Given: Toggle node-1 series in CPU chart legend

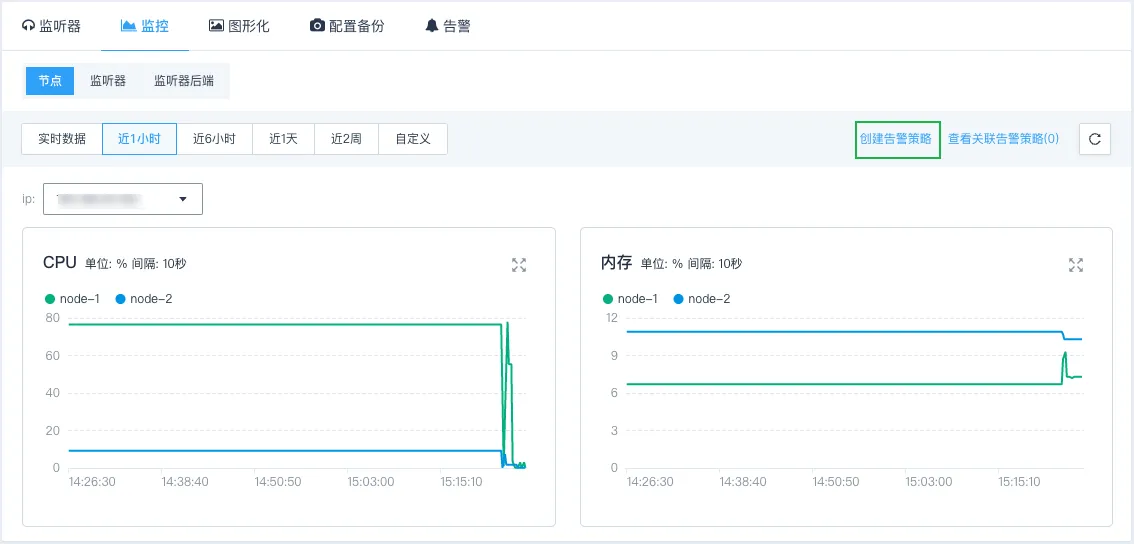Looking at the screenshot, I should point(72,299).
